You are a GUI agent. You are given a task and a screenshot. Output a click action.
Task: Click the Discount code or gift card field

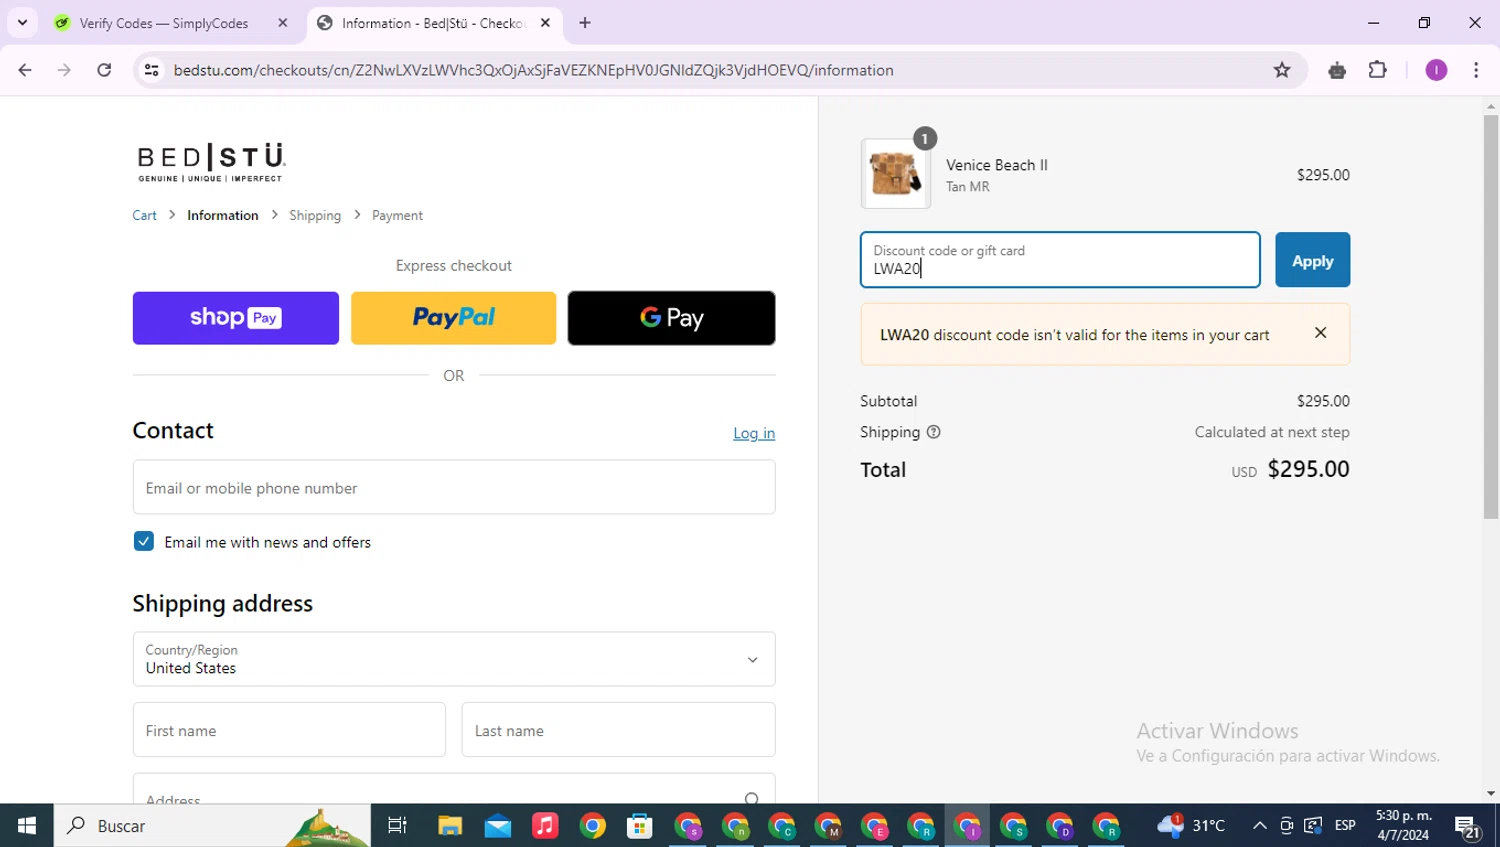pyautogui.click(x=1060, y=260)
